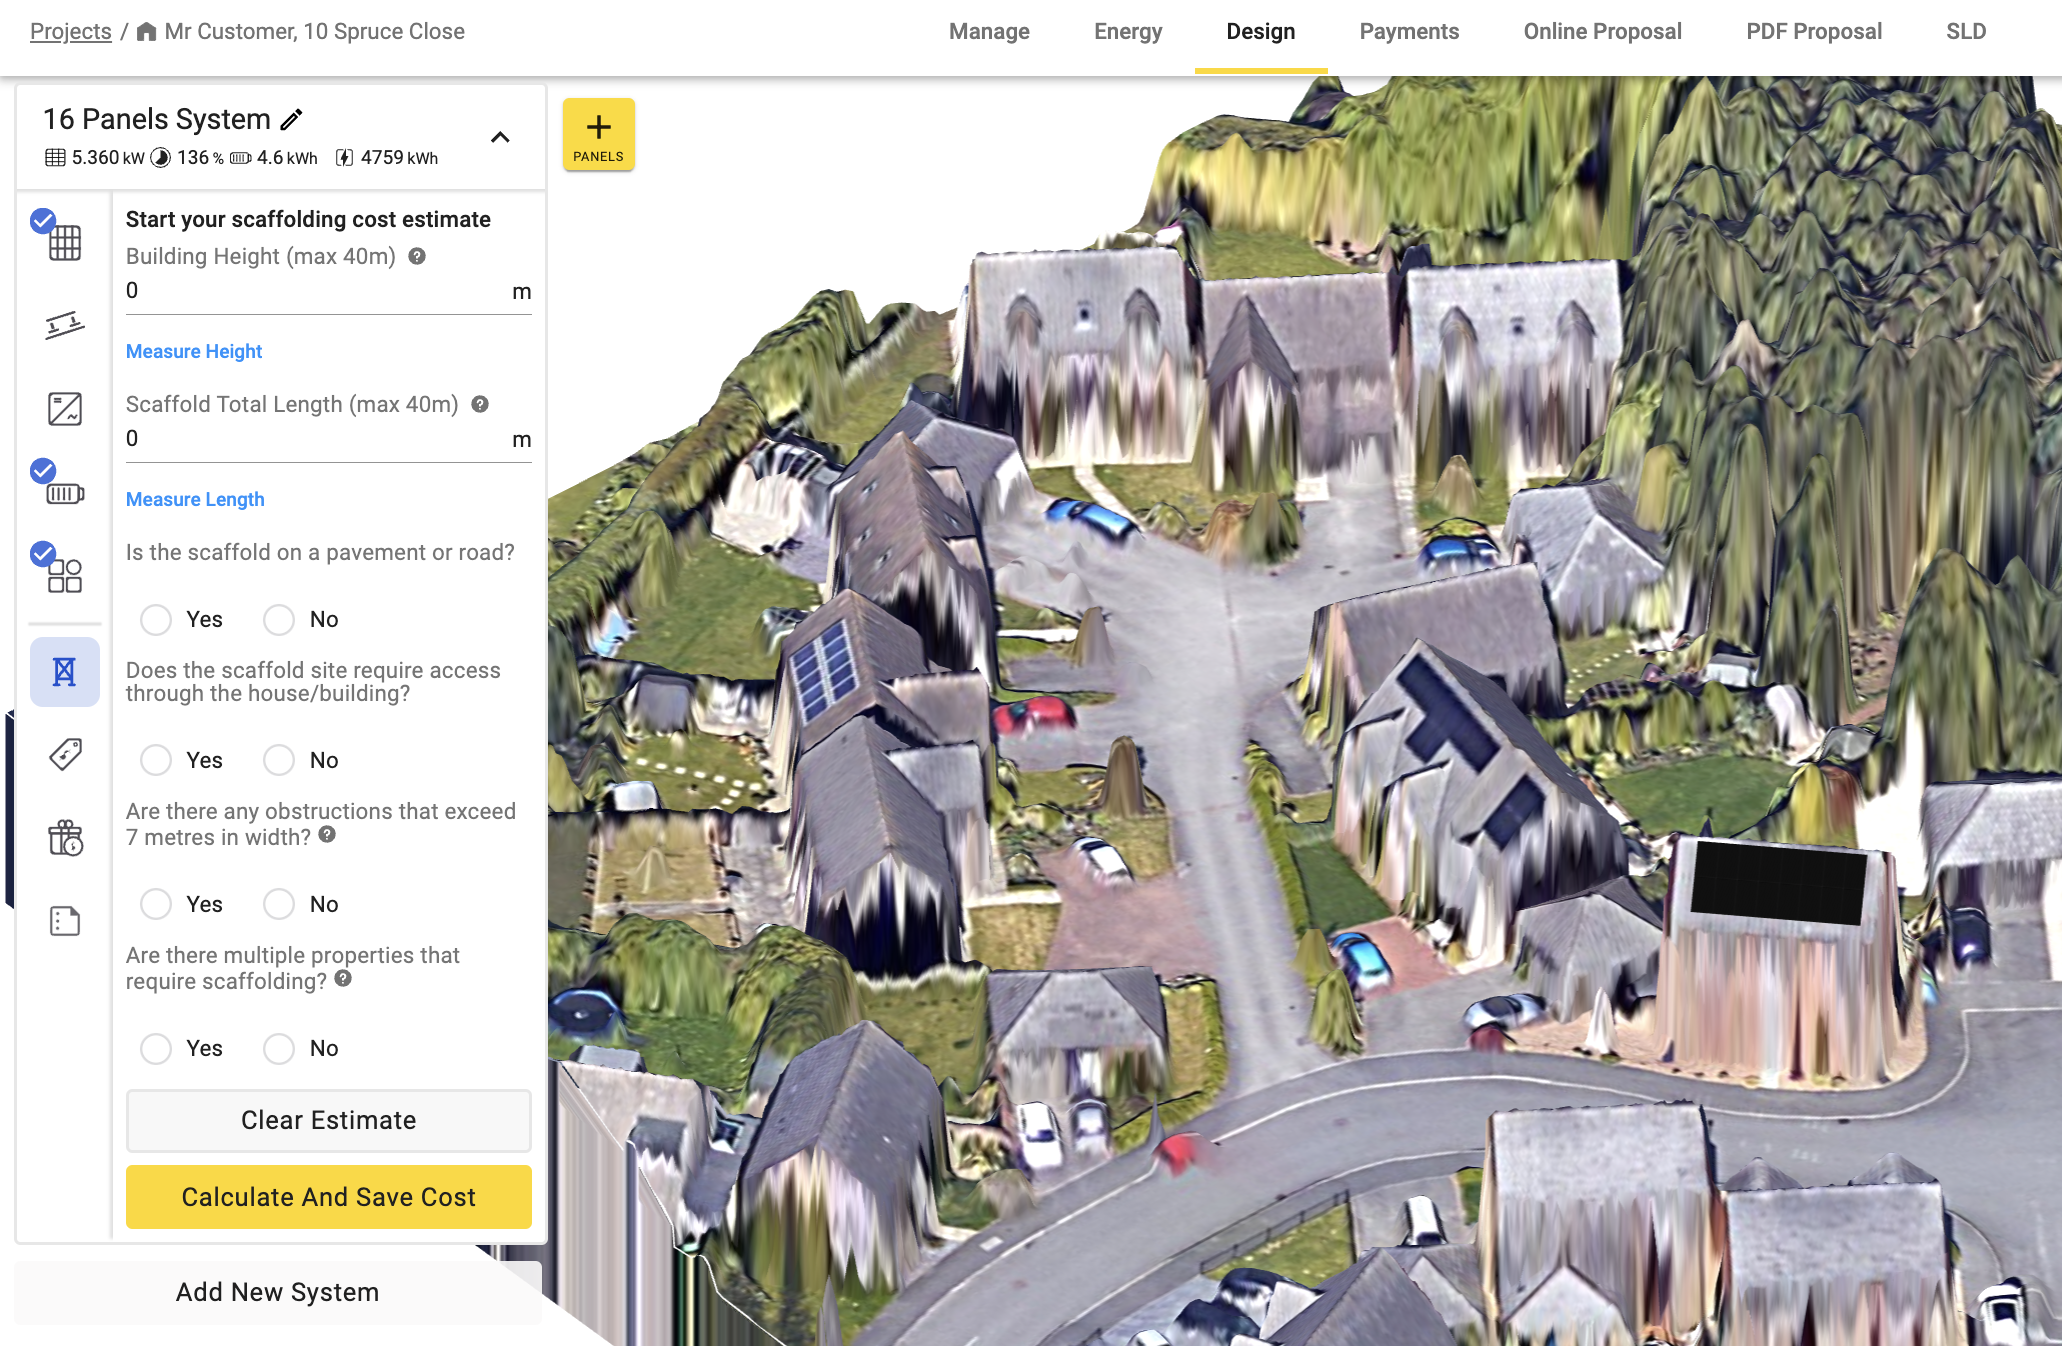The height and width of the screenshot is (1346, 2062).
Task: Open the pricing tag sidebar icon
Action: (65, 754)
